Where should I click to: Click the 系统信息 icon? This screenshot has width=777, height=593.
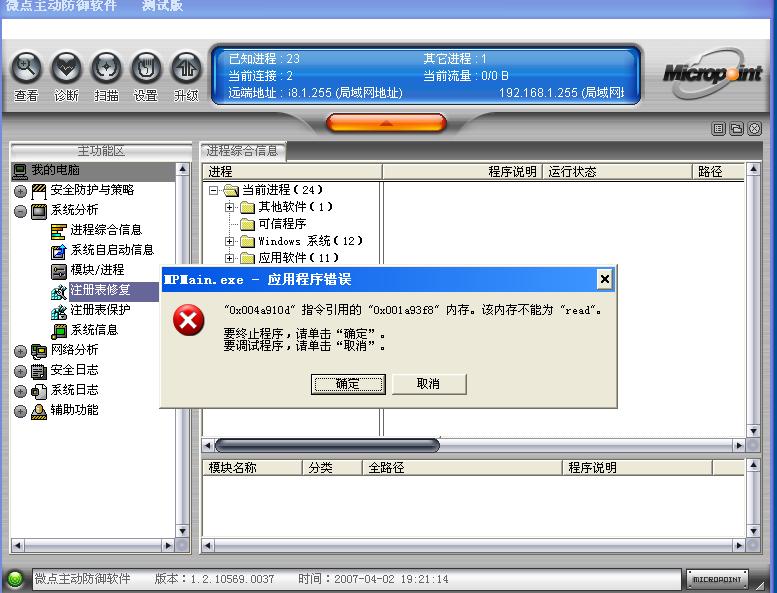(x=58, y=331)
